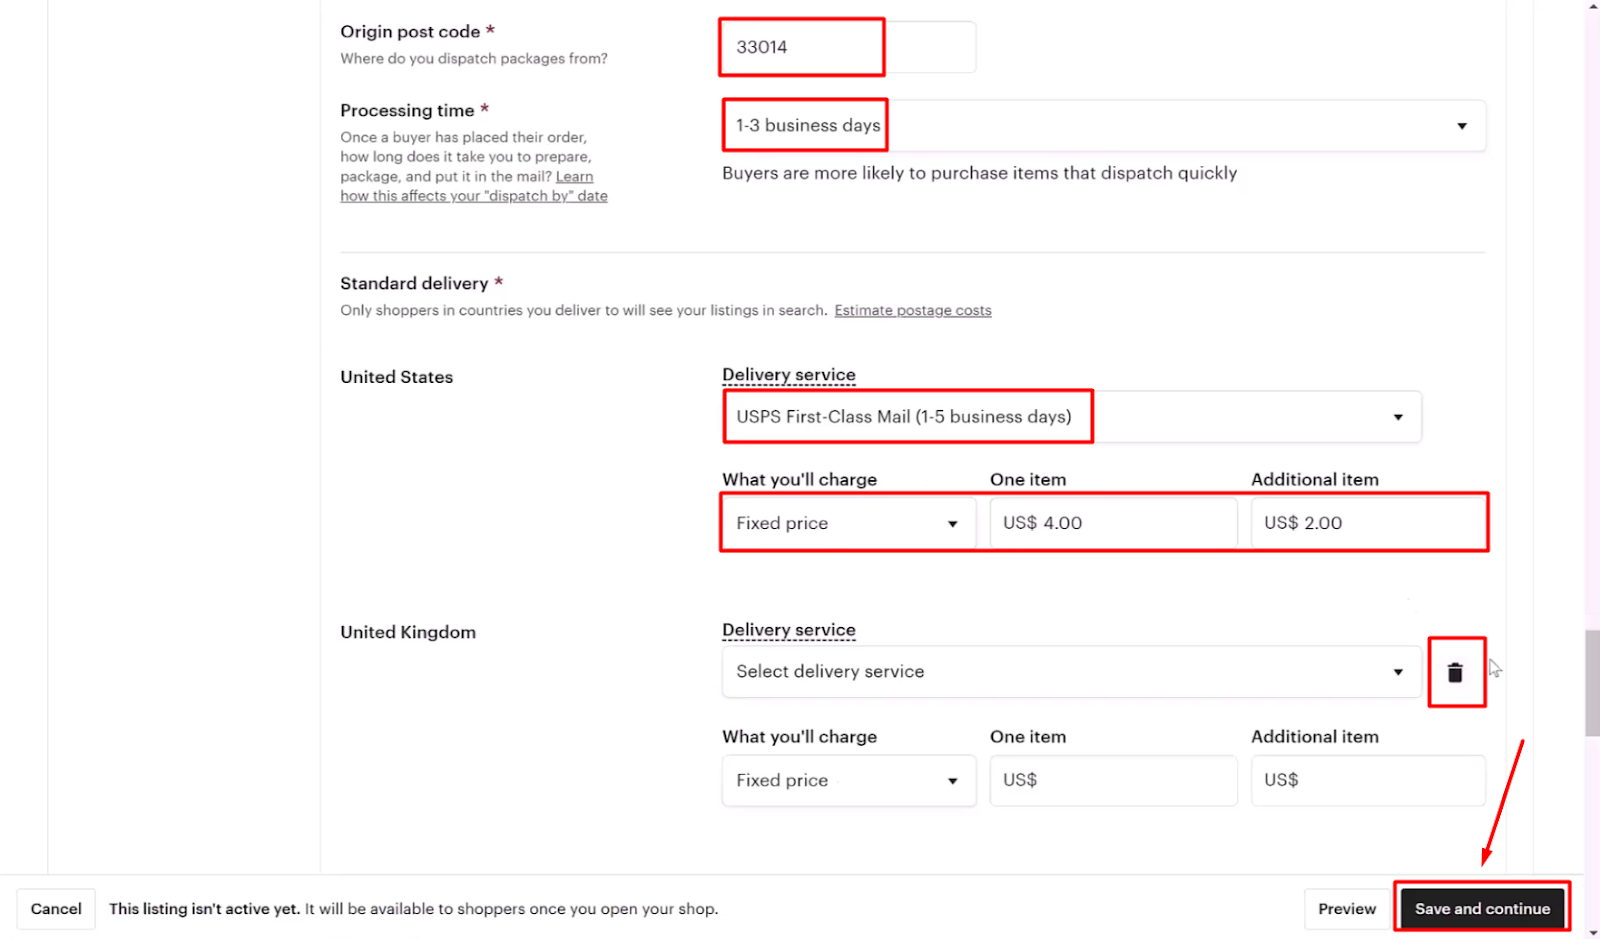Open the Processing time dropdown
Viewport: 1600px width, 939px height.
click(x=1103, y=126)
